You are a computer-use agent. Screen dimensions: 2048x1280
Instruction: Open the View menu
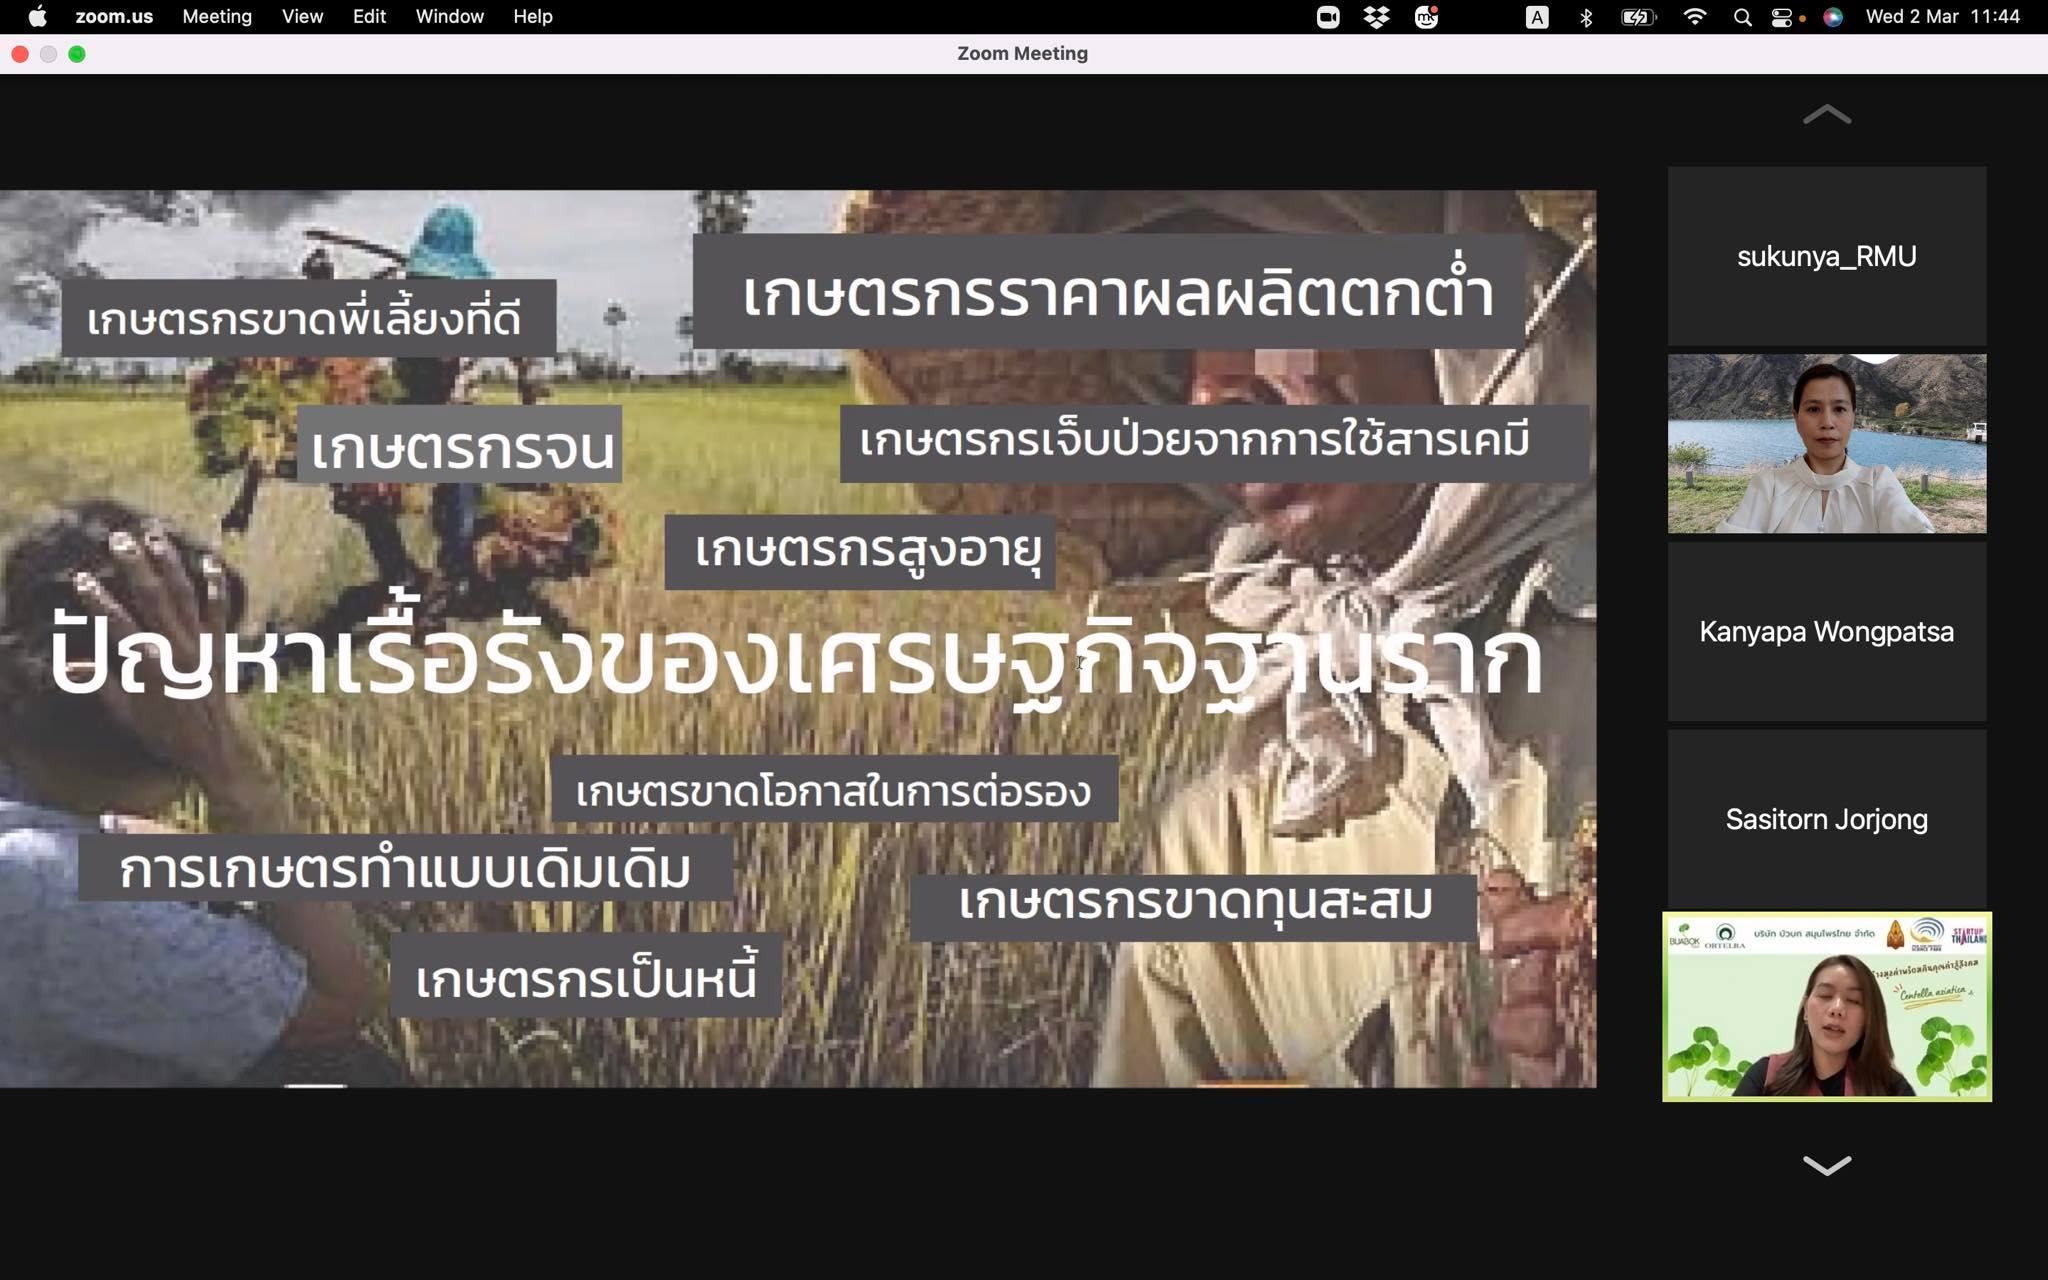302,17
